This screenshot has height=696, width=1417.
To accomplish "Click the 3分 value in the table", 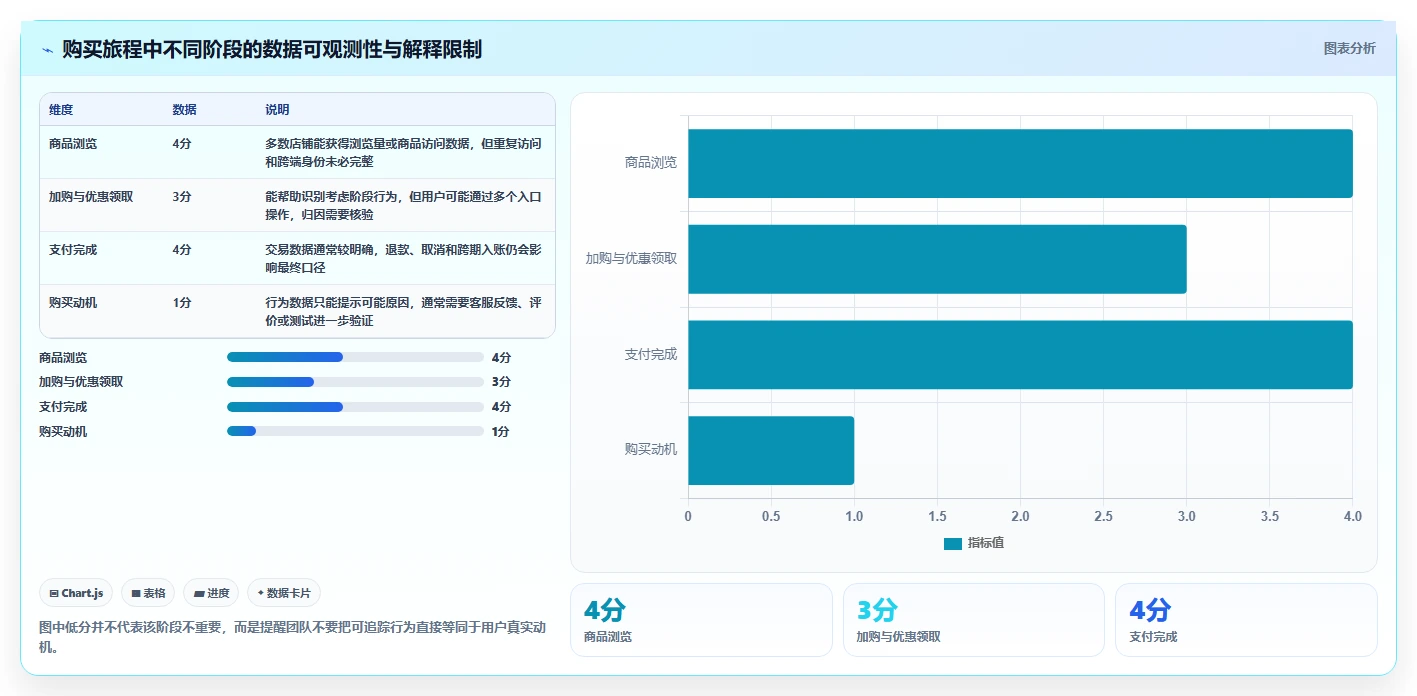I will pos(181,196).
